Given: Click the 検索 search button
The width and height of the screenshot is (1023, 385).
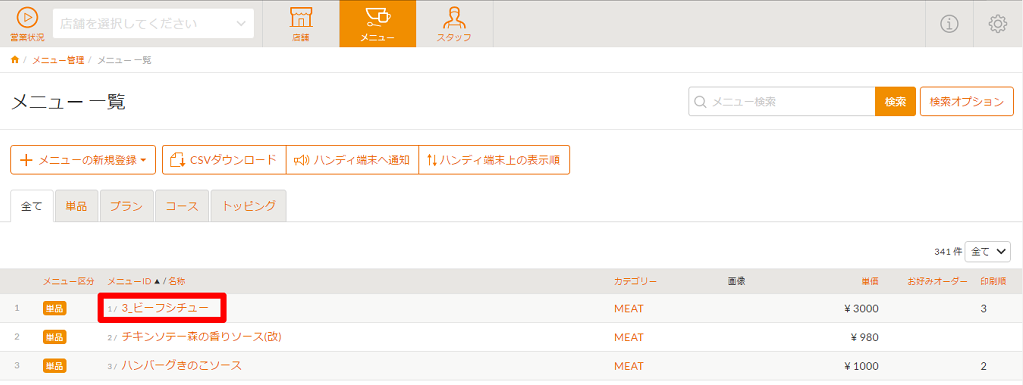Looking at the screenshot, I should [x=895, y=102].
